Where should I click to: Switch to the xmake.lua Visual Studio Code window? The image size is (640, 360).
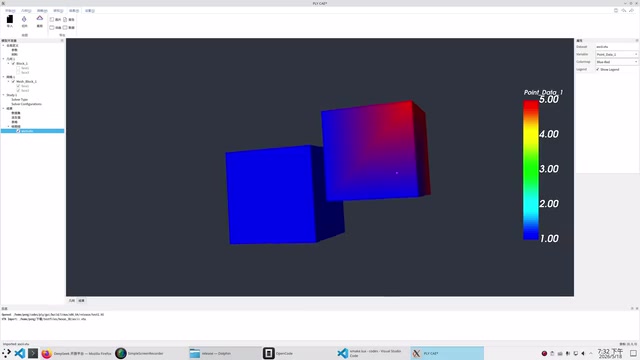(372, 353)
